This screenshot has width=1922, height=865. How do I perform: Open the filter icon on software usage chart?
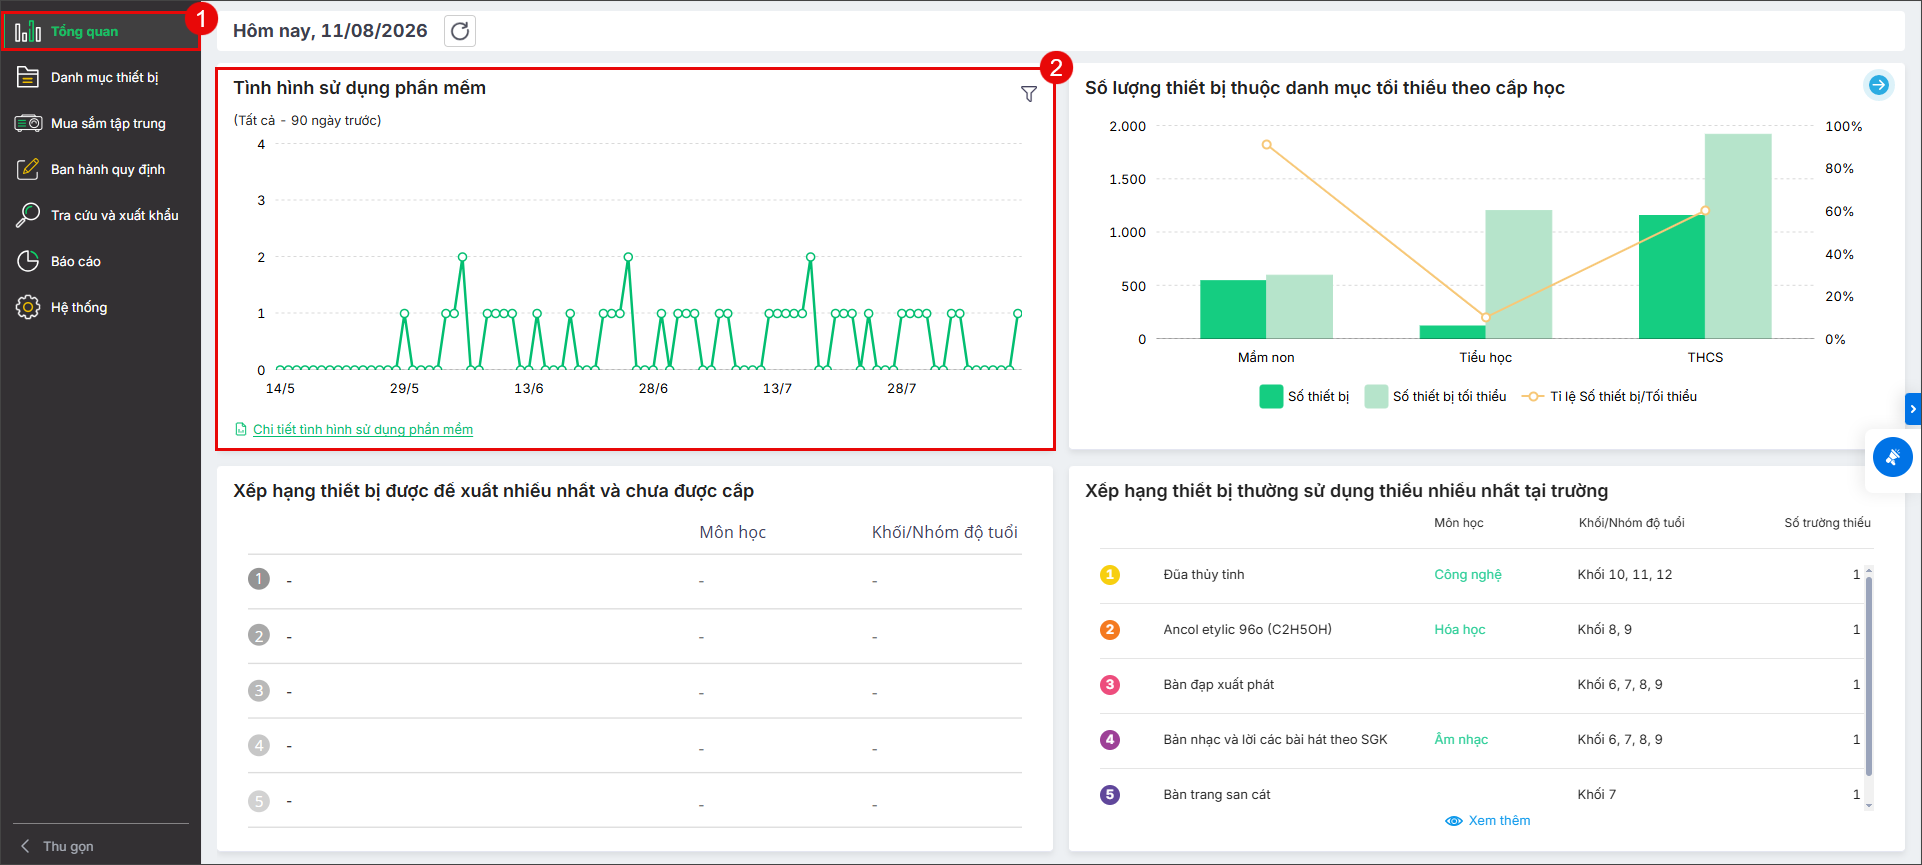click(1028, 94)
